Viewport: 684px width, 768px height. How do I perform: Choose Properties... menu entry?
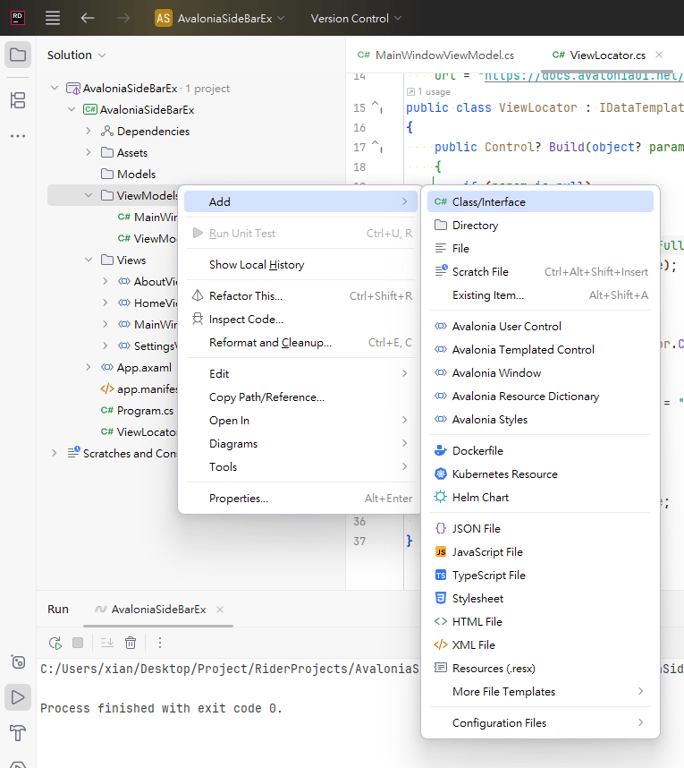click(300, 498)
